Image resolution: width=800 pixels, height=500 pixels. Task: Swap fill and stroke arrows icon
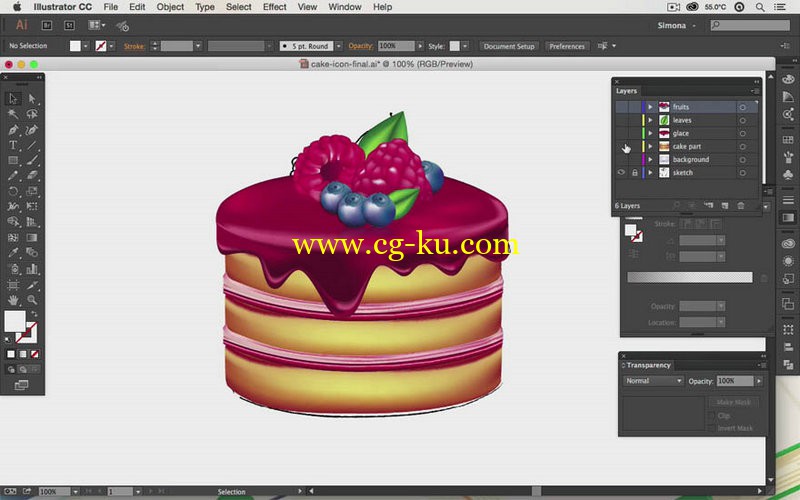[x=34, y=314]
